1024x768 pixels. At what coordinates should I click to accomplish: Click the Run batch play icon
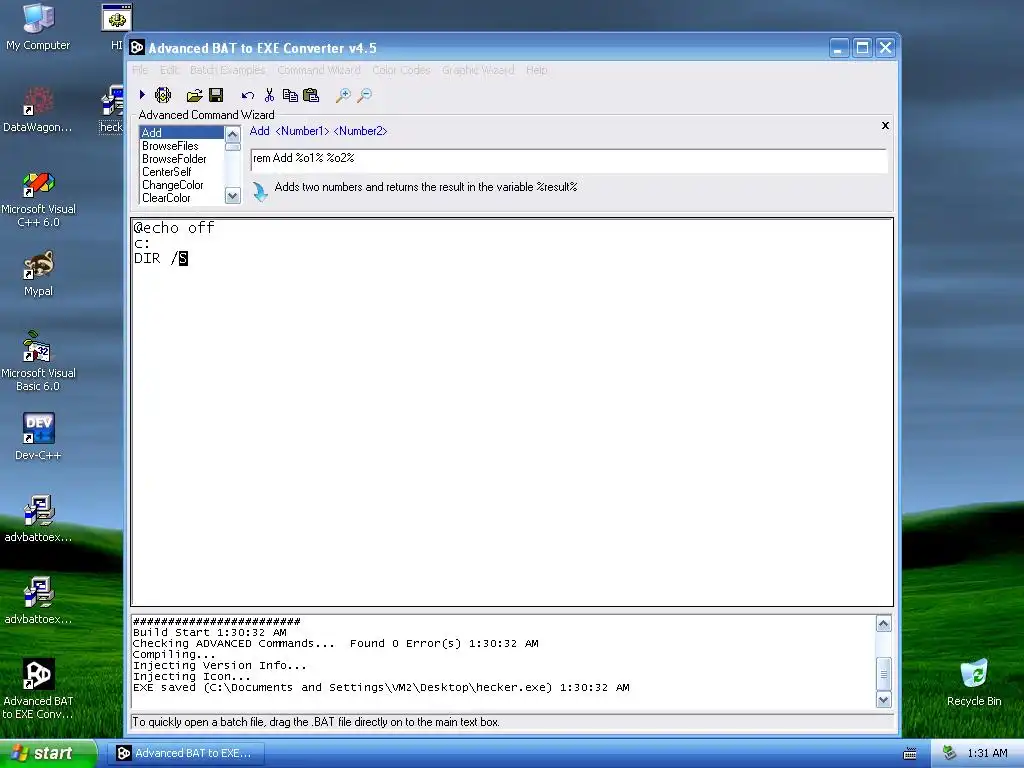[142, 95]
